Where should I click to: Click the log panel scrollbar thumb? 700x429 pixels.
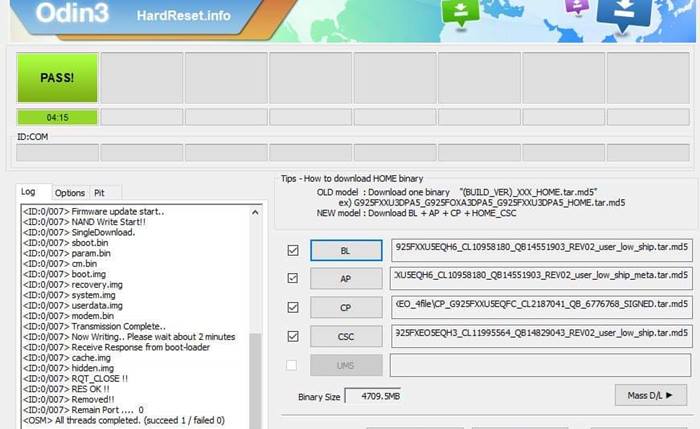click(x=255, y=380)
